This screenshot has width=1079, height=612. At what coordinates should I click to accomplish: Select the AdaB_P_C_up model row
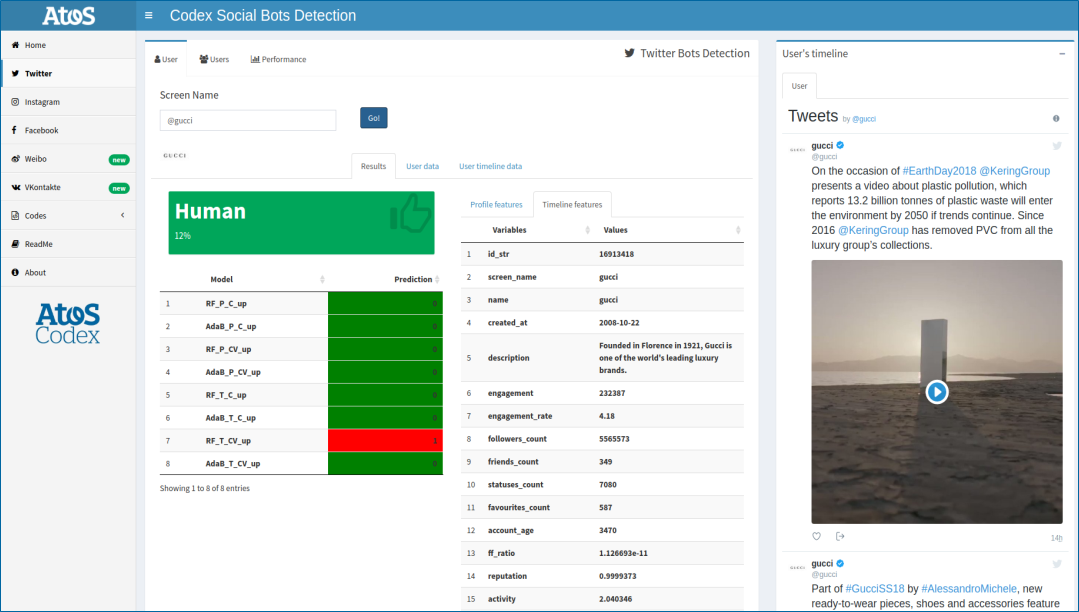pos(301,326)
